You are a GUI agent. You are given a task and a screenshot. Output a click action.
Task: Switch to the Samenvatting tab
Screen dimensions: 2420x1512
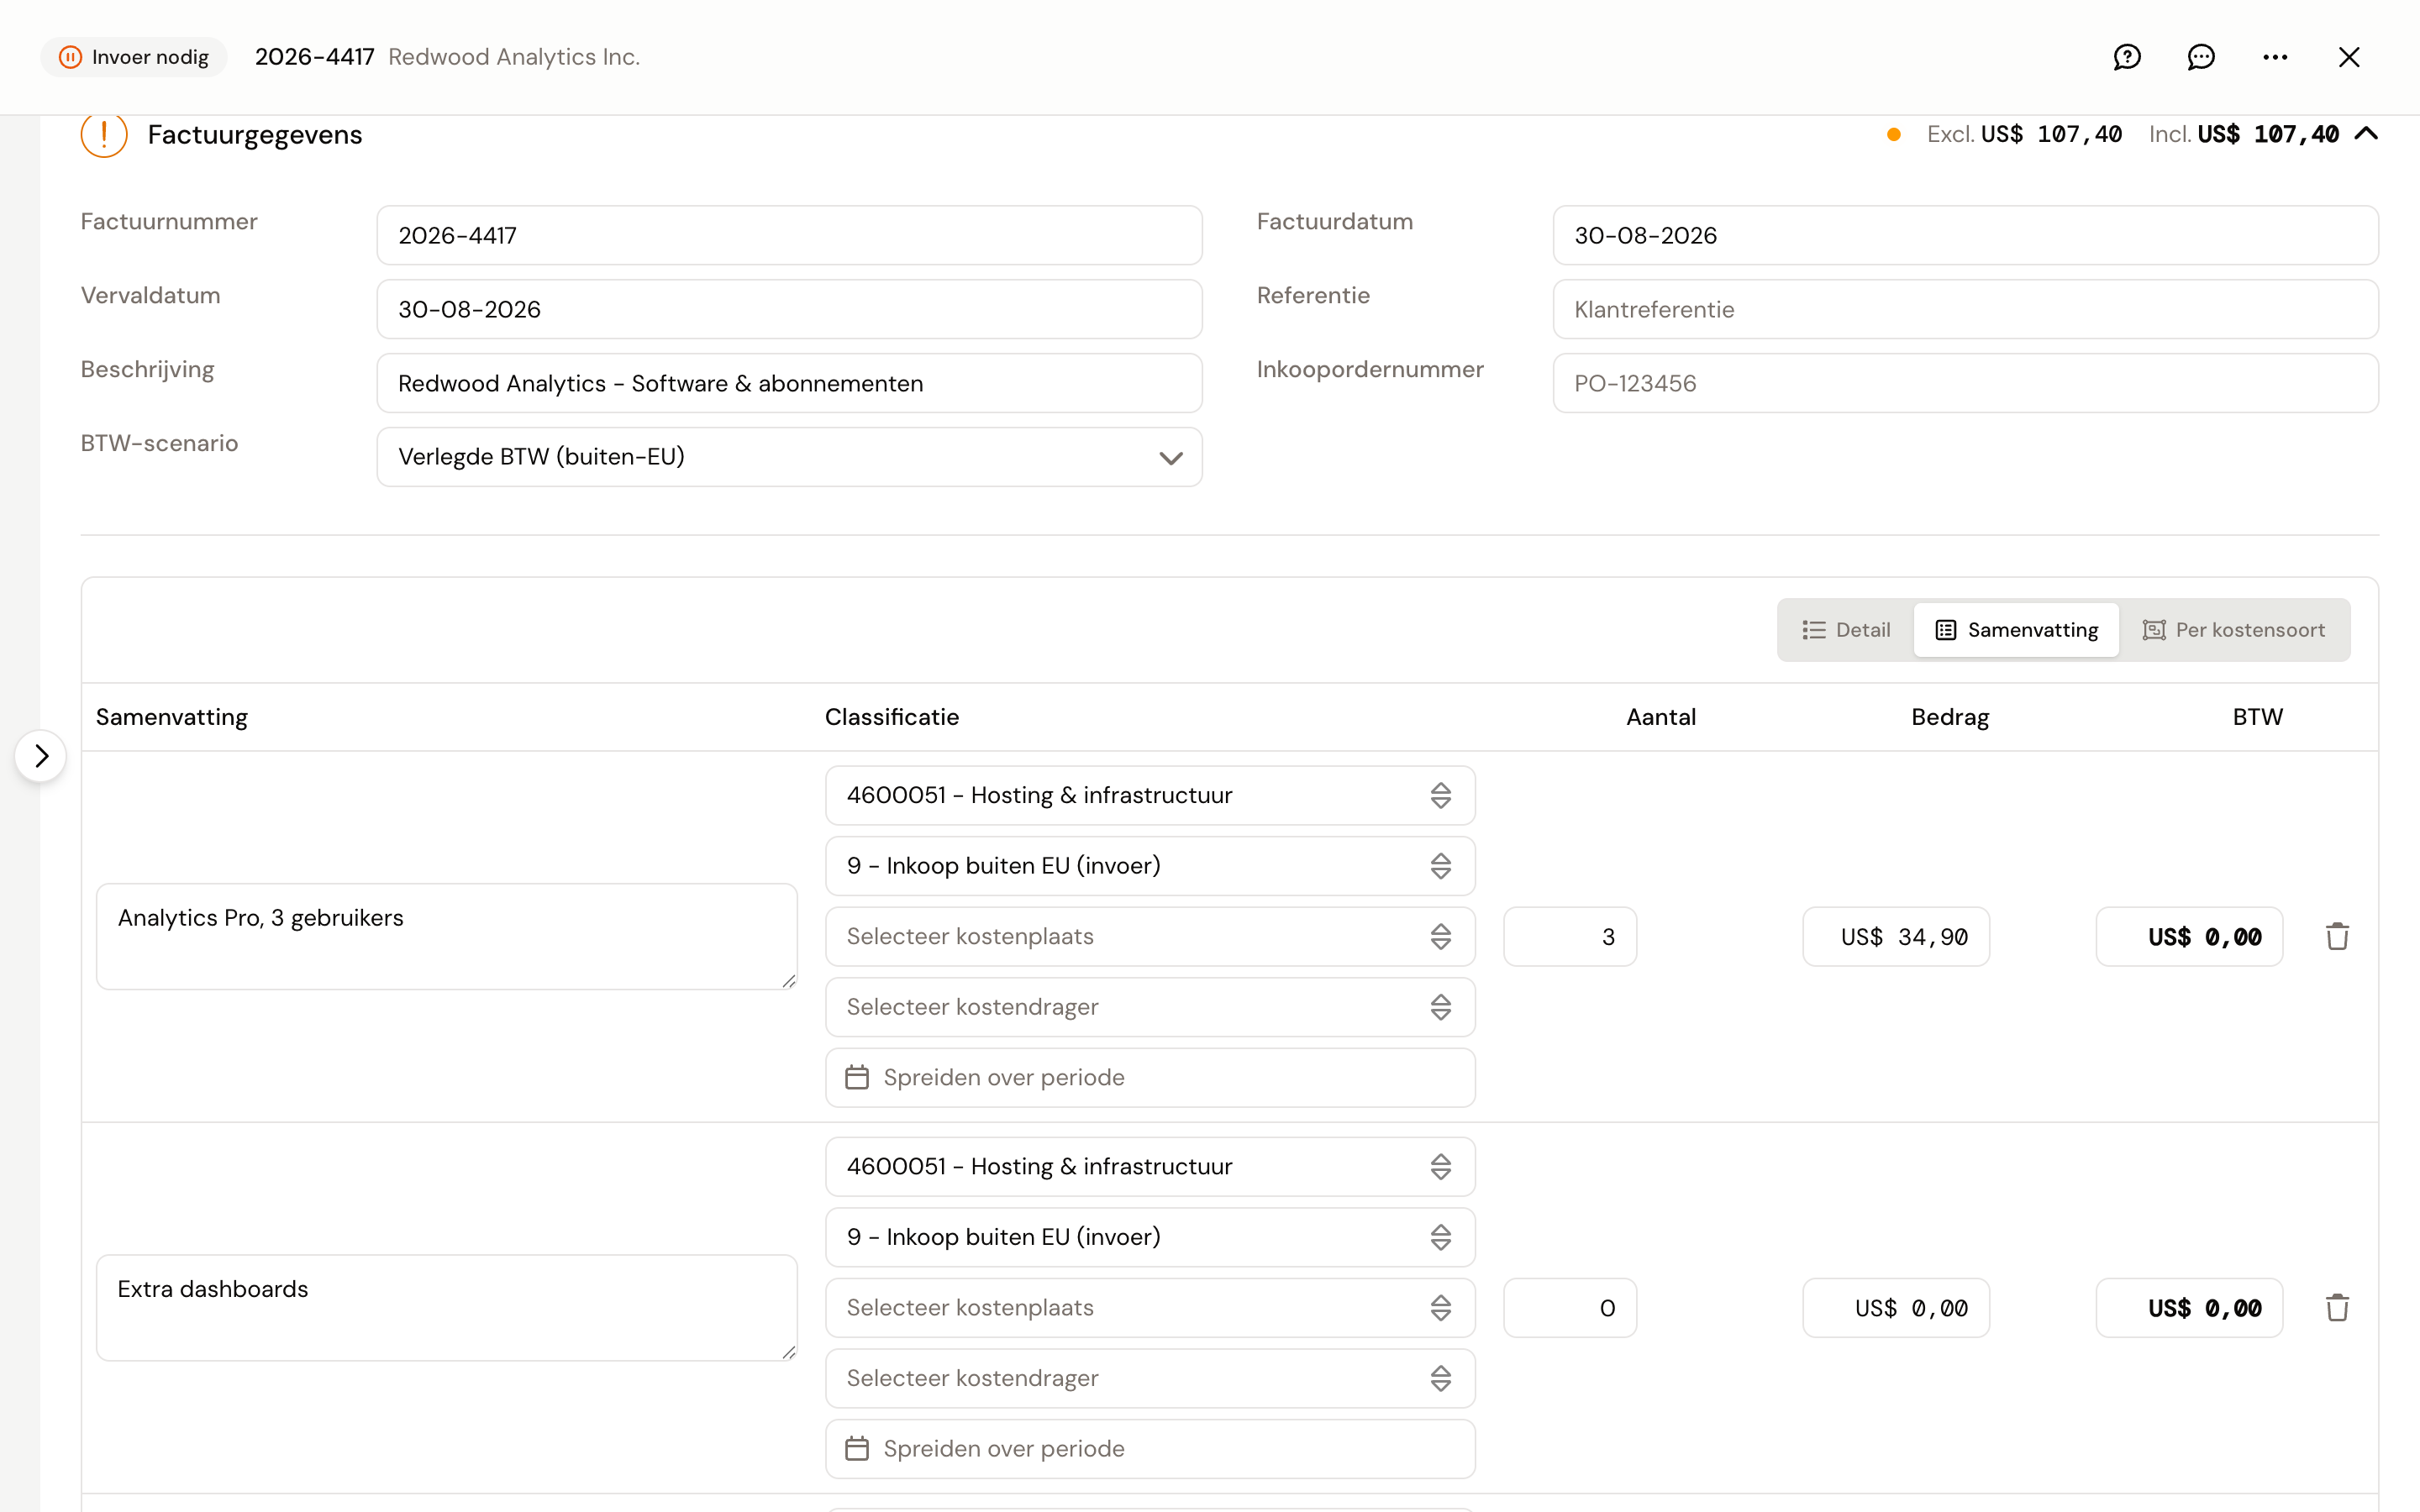point(2016,630)
